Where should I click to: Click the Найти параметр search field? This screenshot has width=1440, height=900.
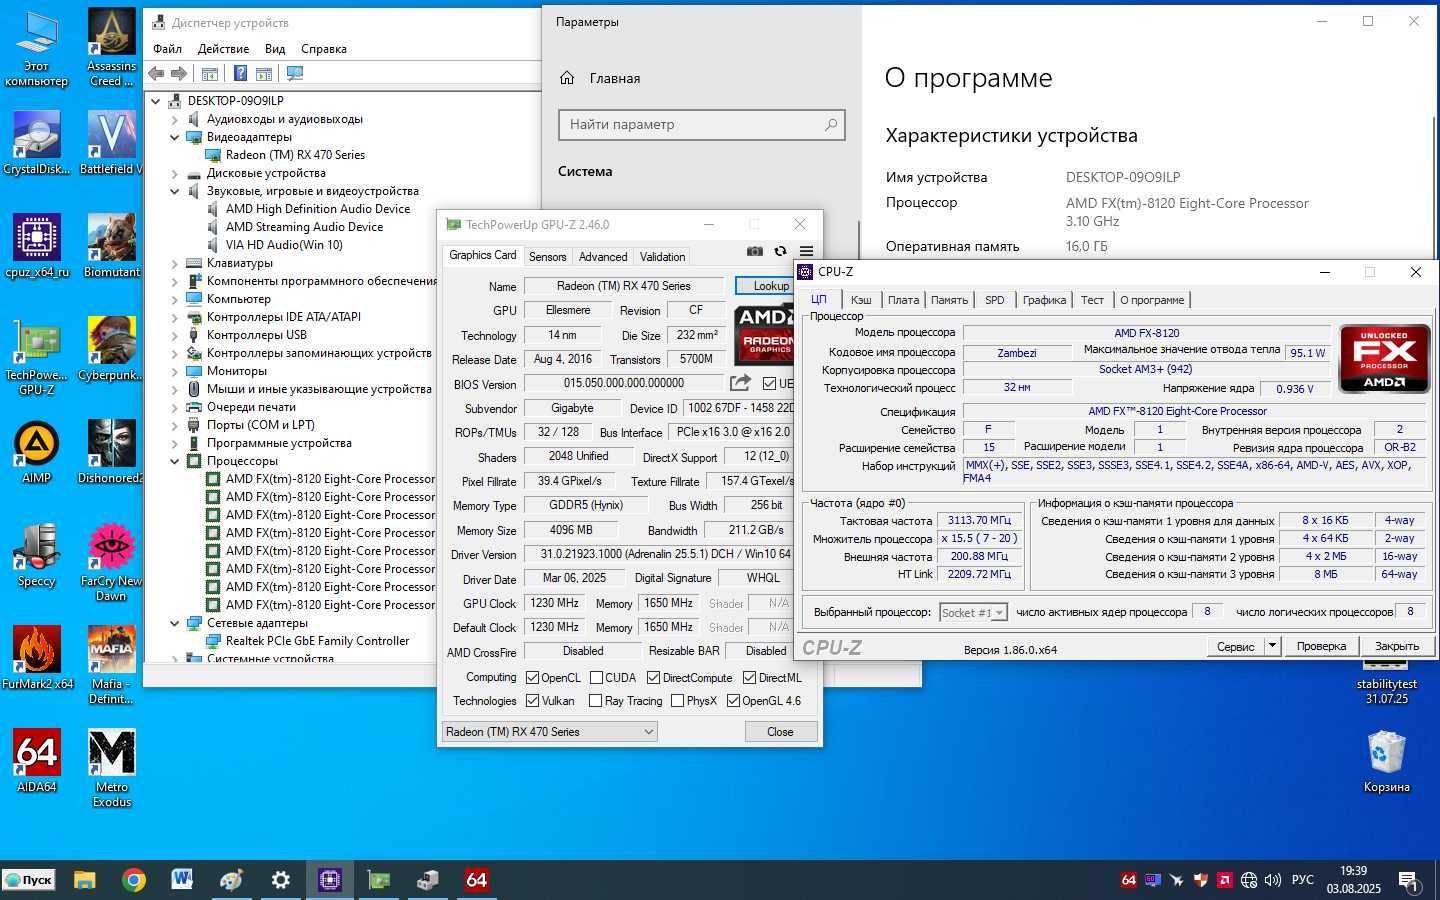pyautogui.click(x=702, y=124)
